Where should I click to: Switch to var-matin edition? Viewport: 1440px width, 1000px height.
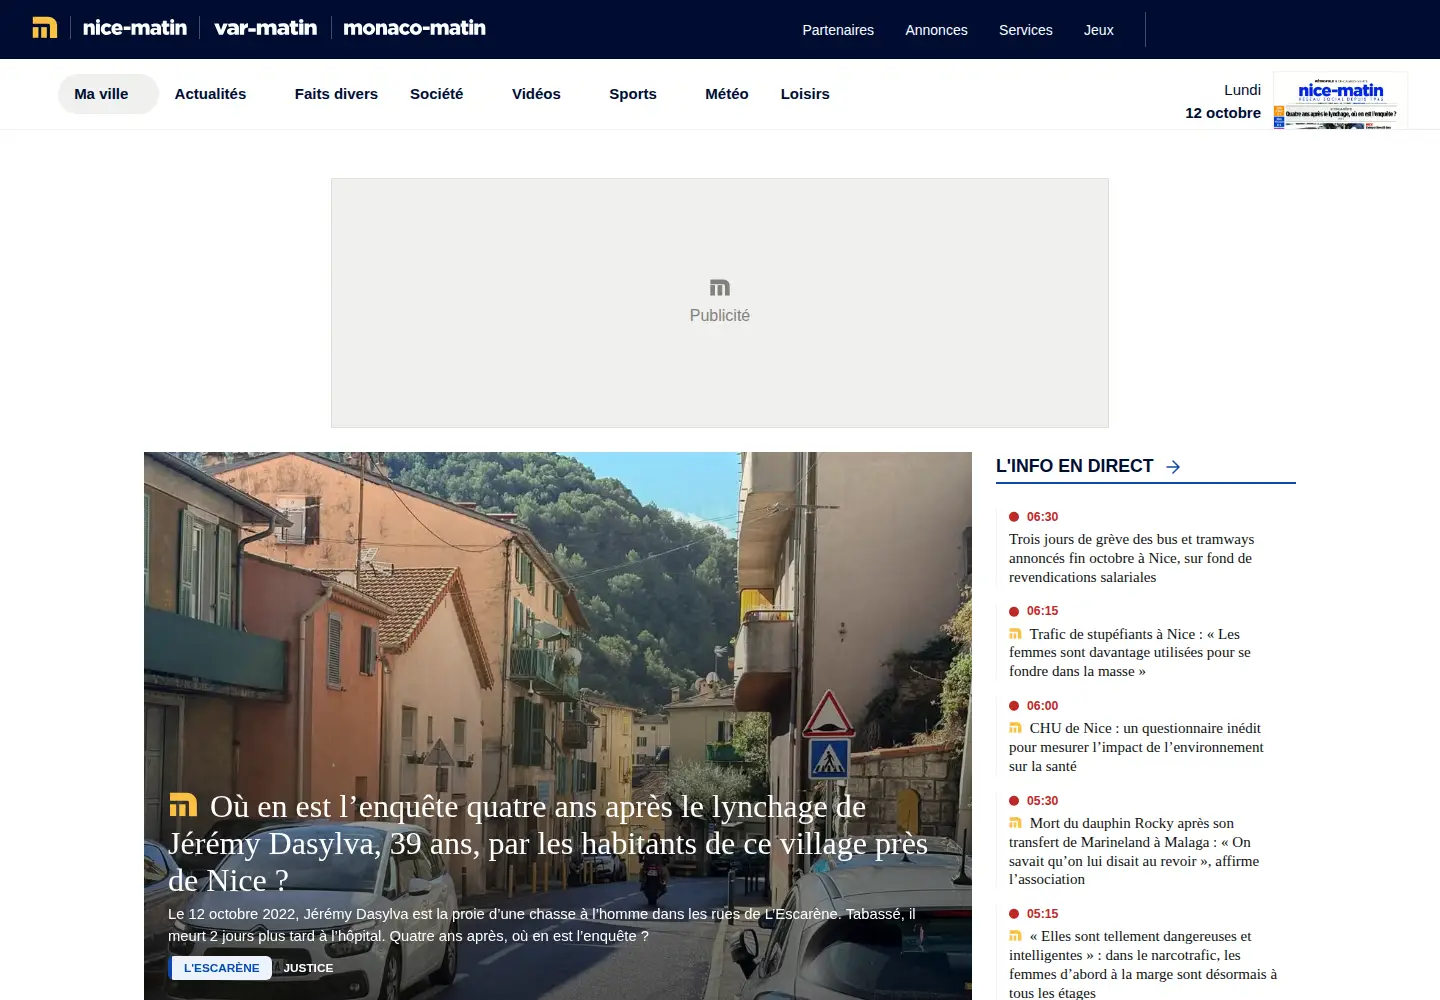click(x=266, y=28)
